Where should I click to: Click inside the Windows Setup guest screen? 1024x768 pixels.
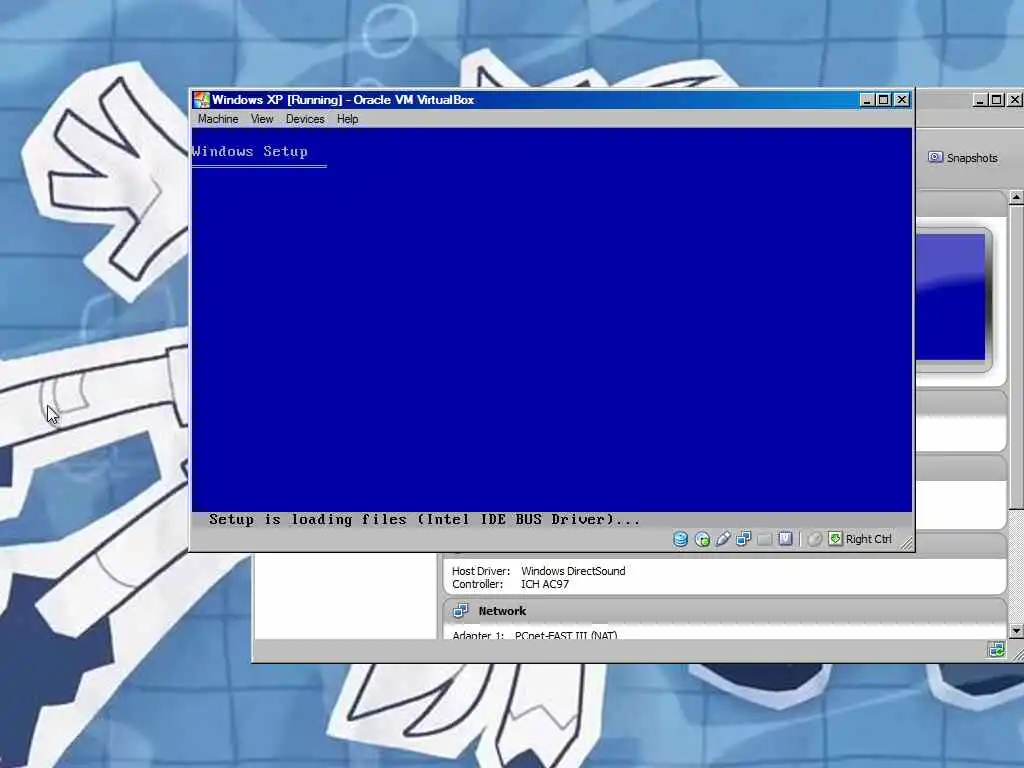point(552,320)
